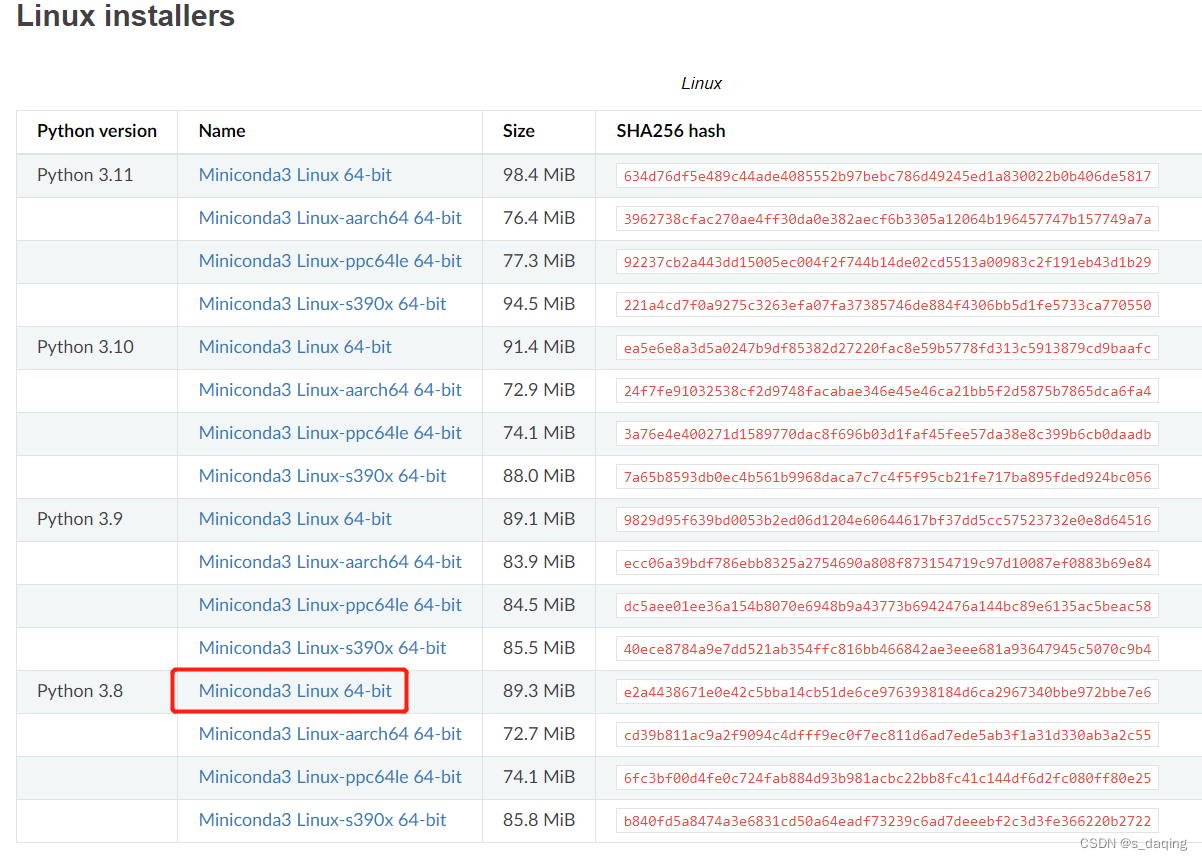1202x860 pixels.
Task: Open Python 3.9 Miniconda3 Linux-ppc64le 64-bit link
Action: [x=330, y=605]
